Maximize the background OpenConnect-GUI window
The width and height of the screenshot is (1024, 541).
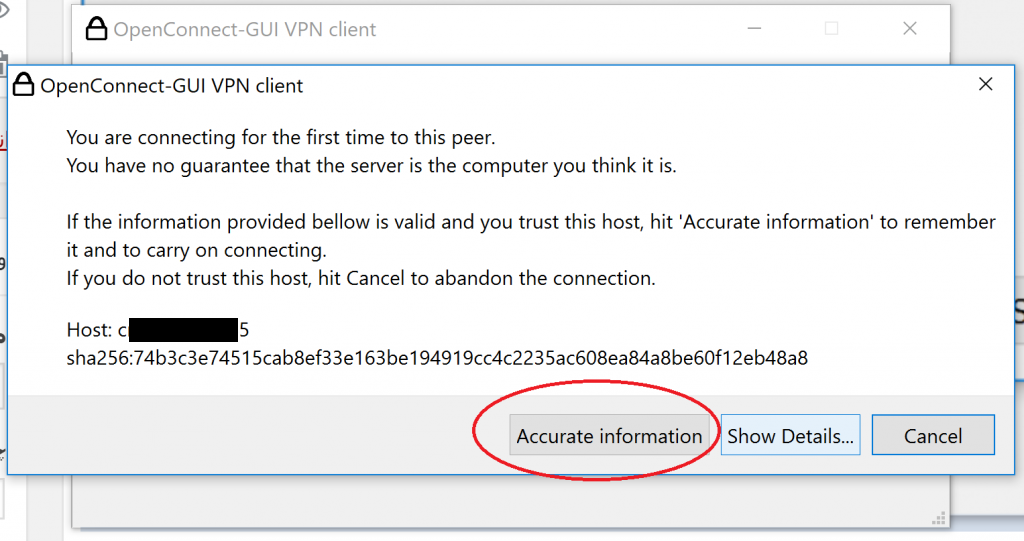[831, 30]
